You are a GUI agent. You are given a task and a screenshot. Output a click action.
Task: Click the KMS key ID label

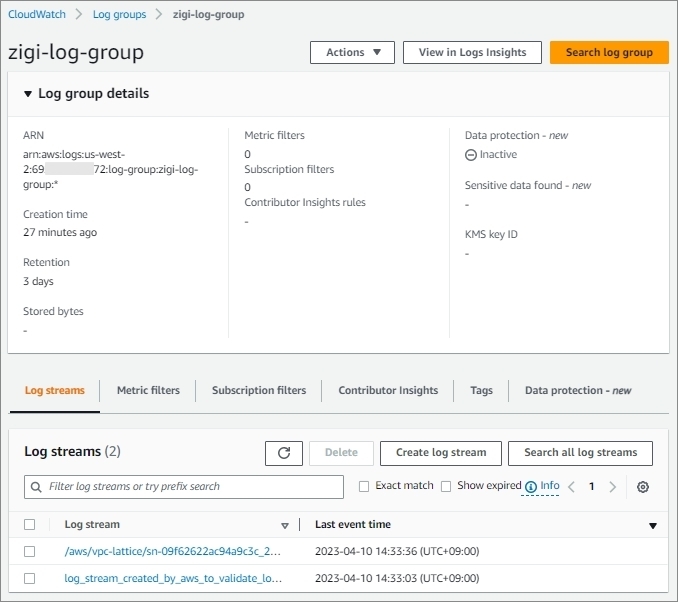491,234
